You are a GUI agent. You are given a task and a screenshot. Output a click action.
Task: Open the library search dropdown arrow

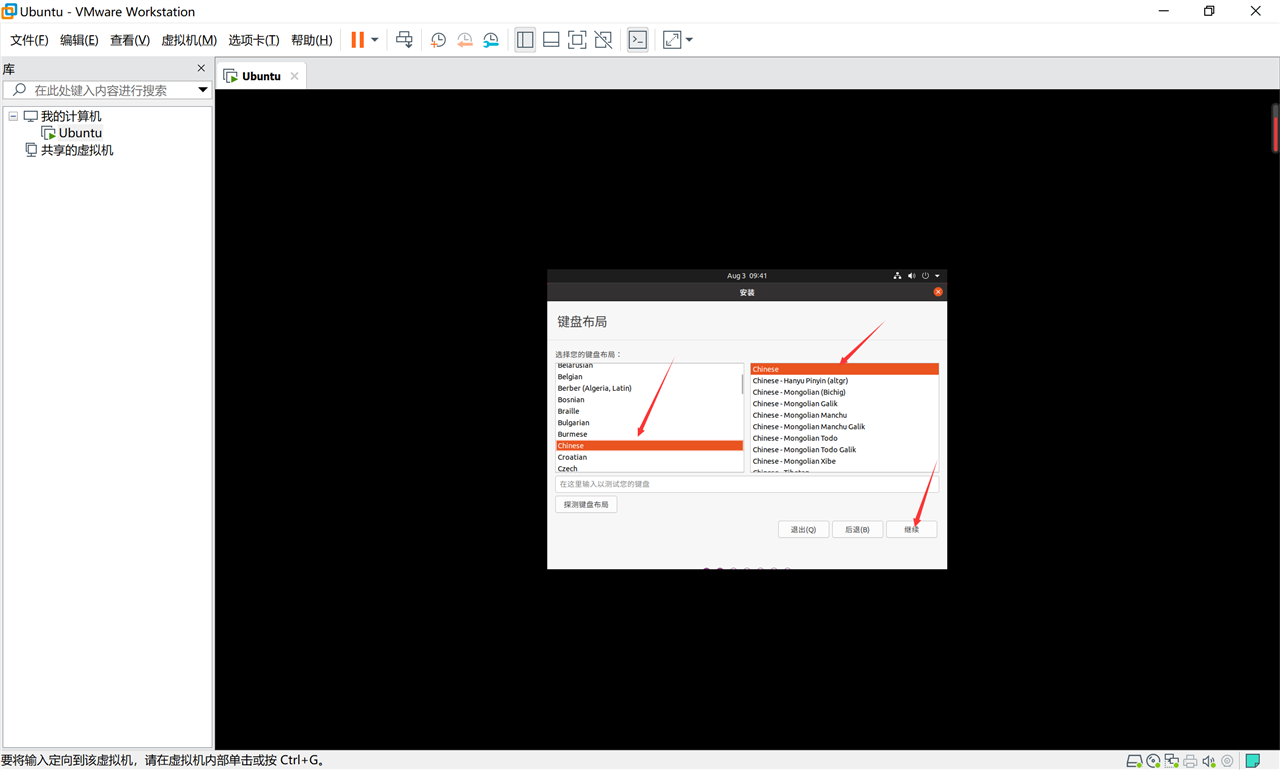click(202, 90)
